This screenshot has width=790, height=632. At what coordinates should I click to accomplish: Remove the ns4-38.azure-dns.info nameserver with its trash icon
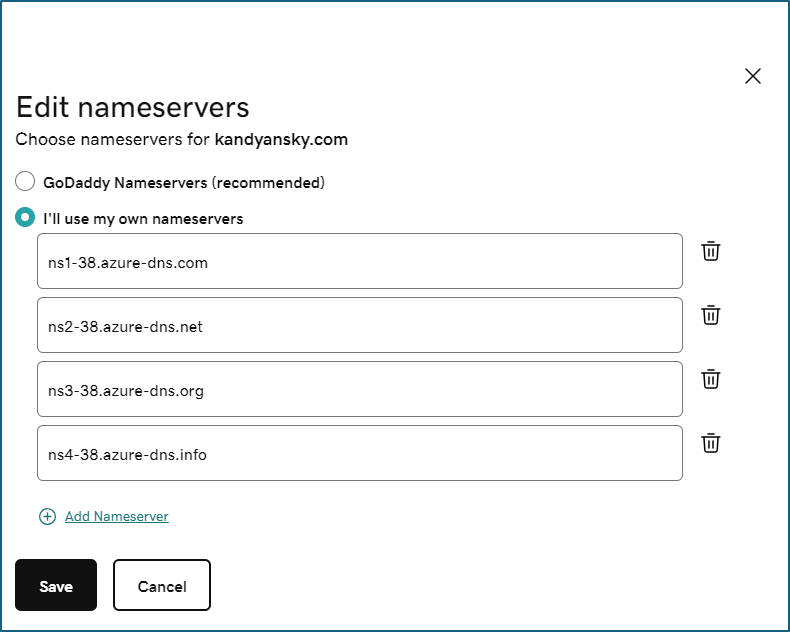710,443
